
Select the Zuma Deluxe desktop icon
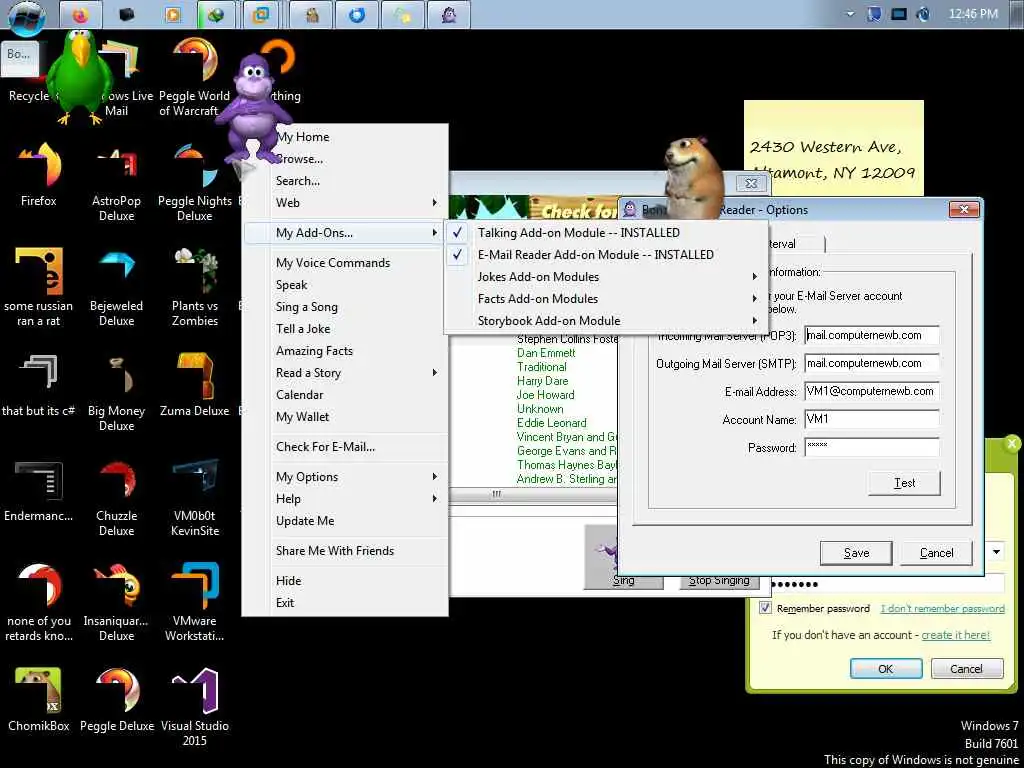pos(195,385)
